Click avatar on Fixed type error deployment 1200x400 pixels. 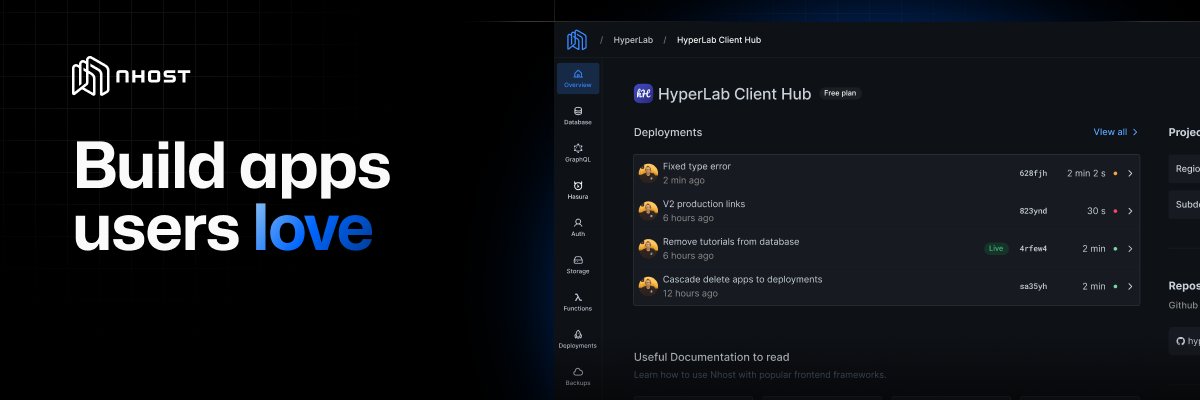pyautogui.click(x=648, y=173)
